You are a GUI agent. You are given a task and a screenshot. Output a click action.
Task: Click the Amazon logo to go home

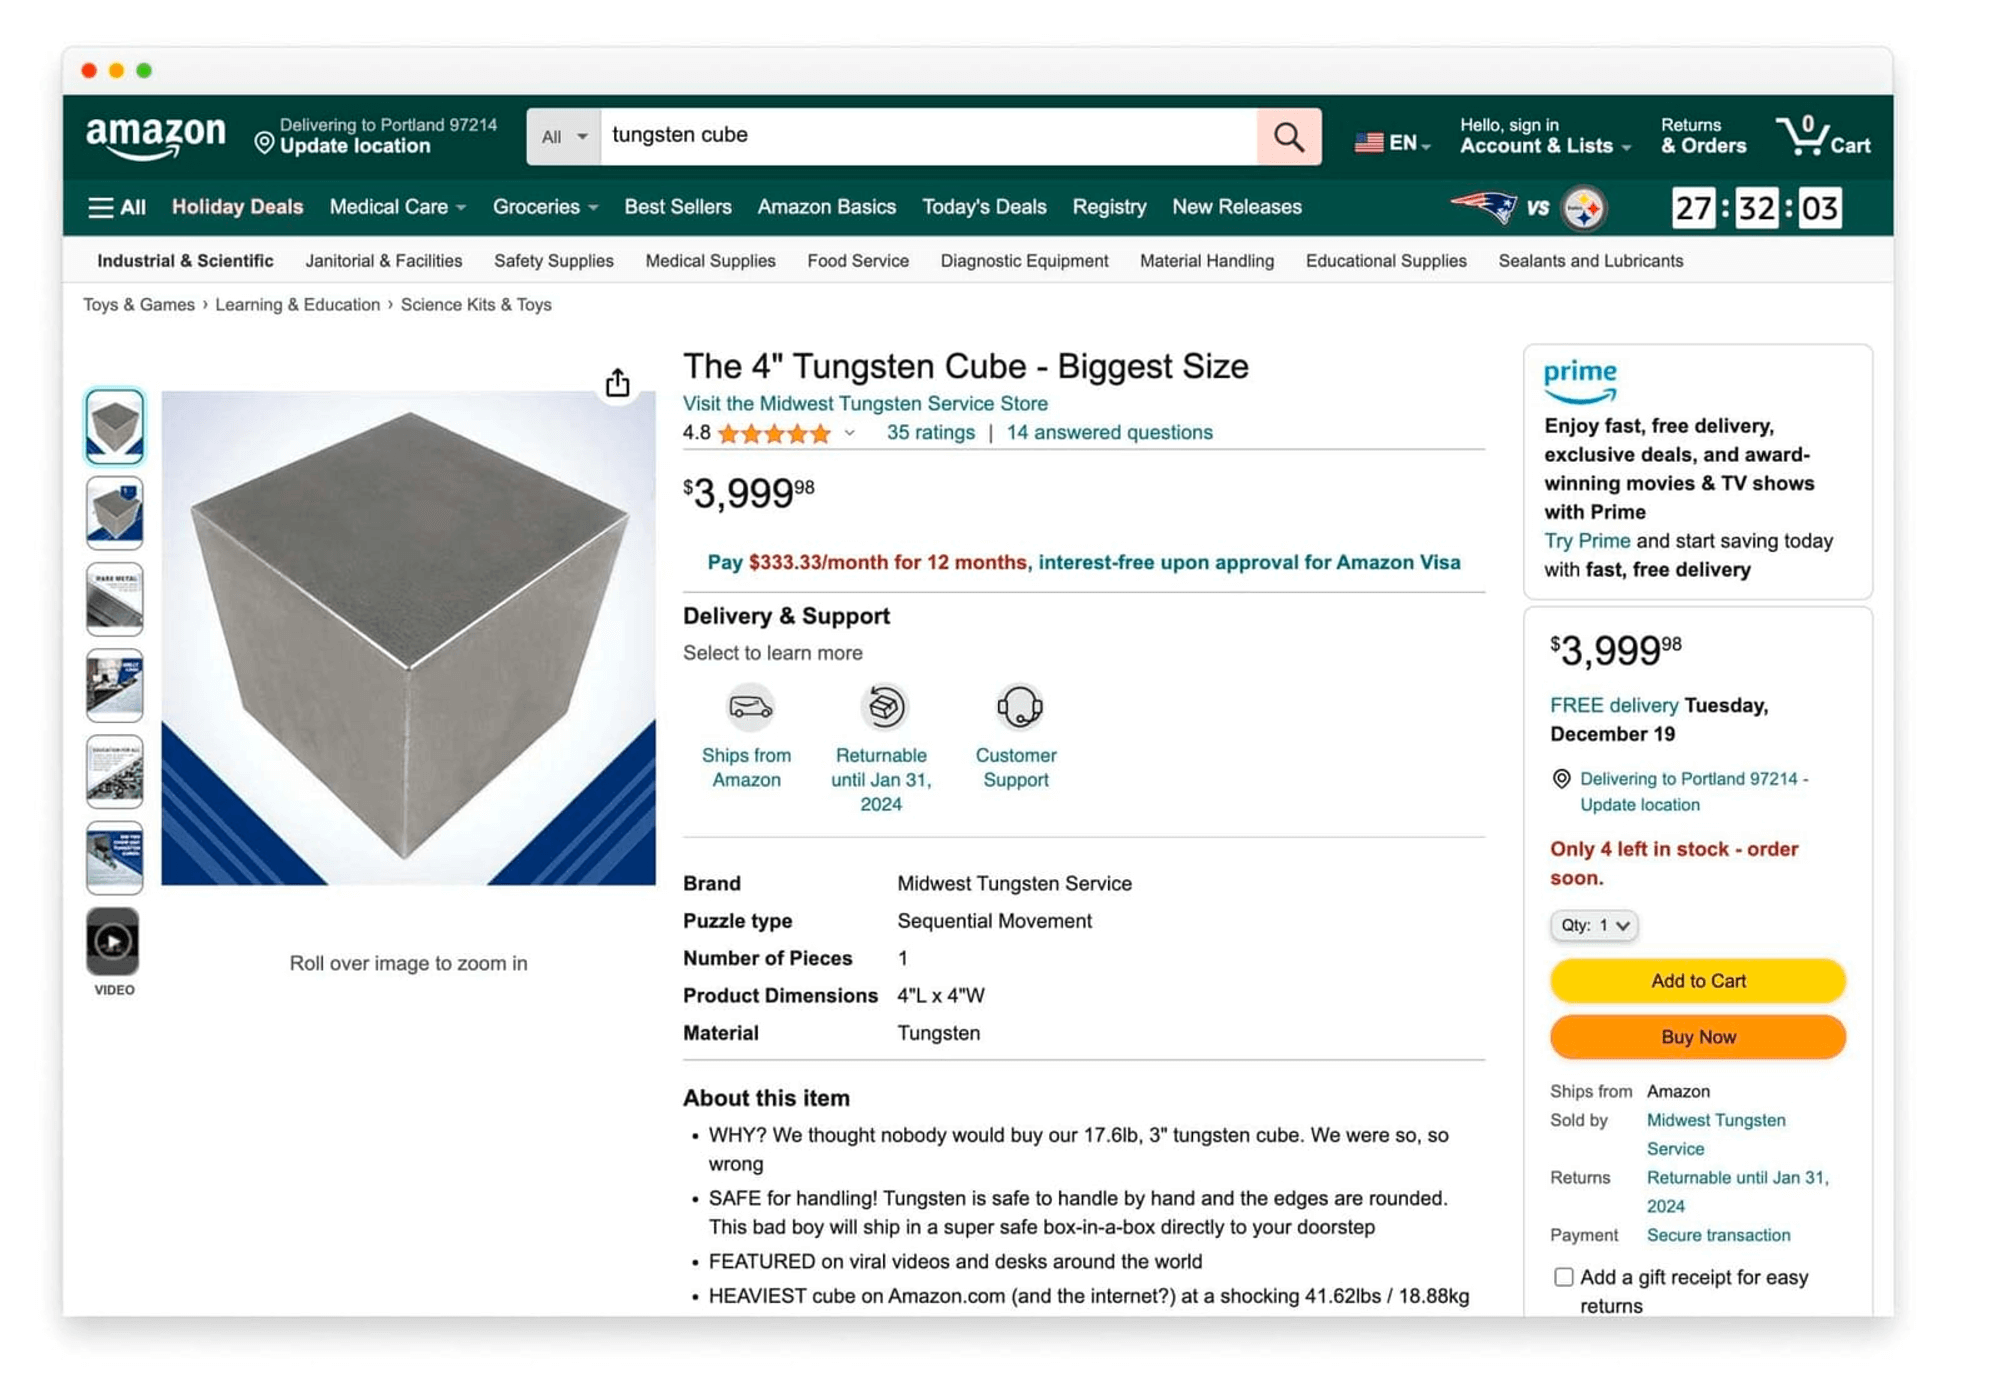click(155, 137)
